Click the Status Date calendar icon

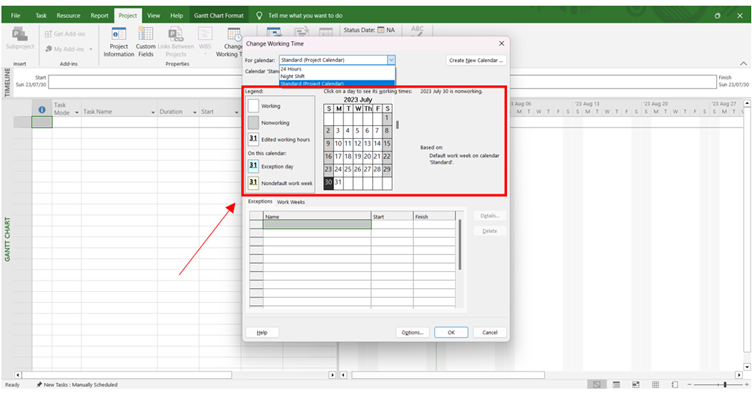point(381,30)
